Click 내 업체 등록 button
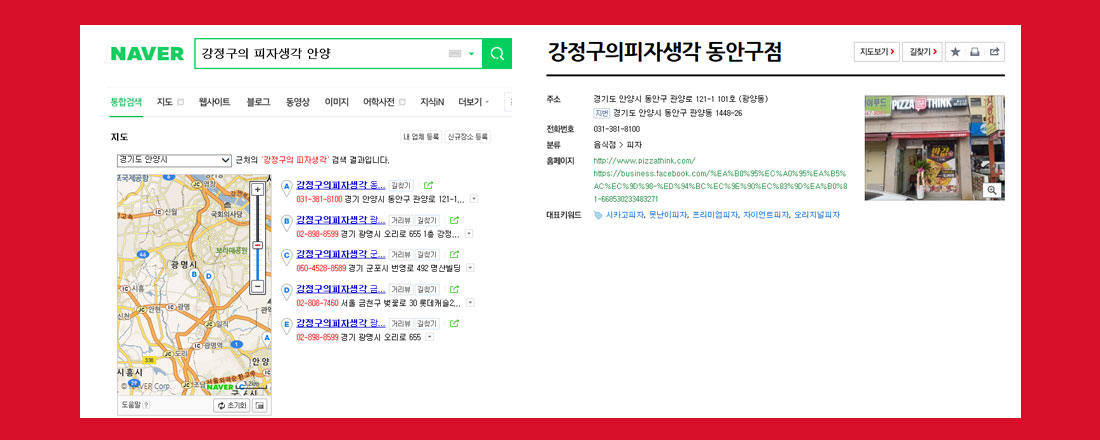This screenshot has width=1100, height=440. click(422, 137)
